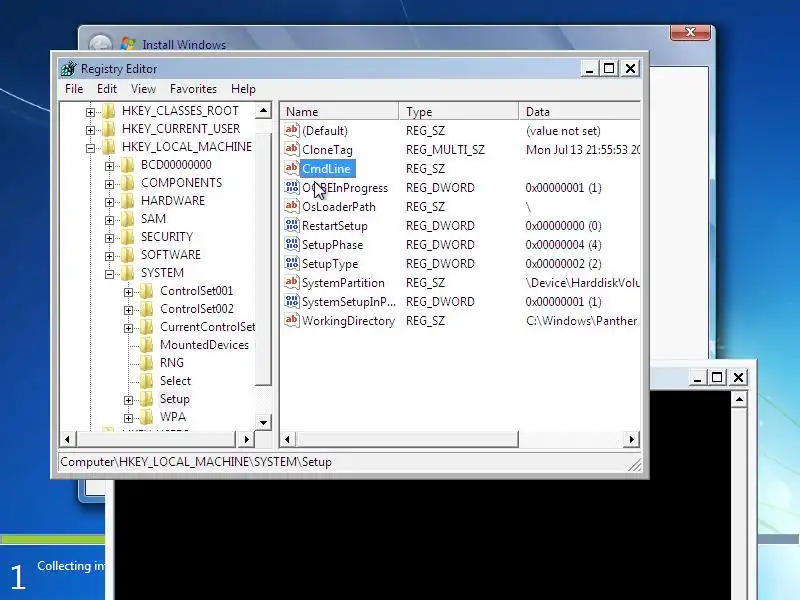The height and width of the screenshot is (600, 800).
Task: Click the BCD00000000 folder icon
Action: pyautogui.click(x=128, y=165)
